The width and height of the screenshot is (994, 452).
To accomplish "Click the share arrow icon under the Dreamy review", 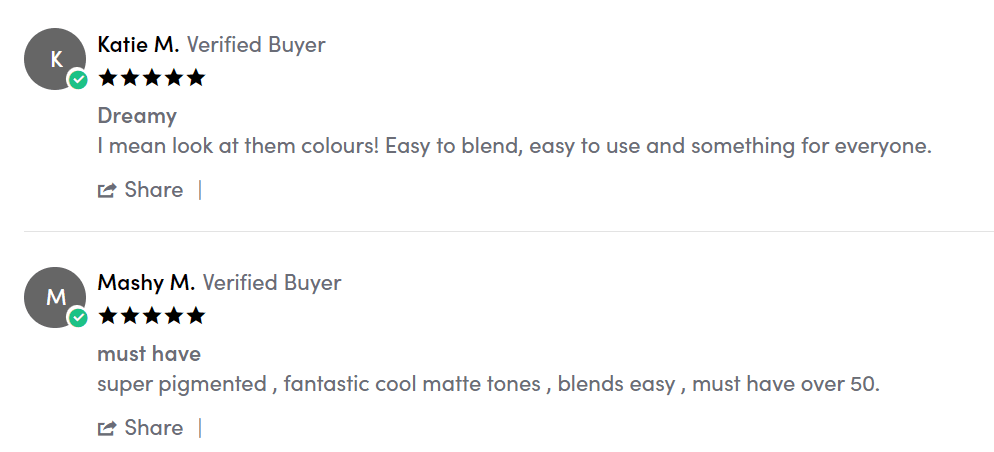I will pyautogui.click(x=107, y=190).
